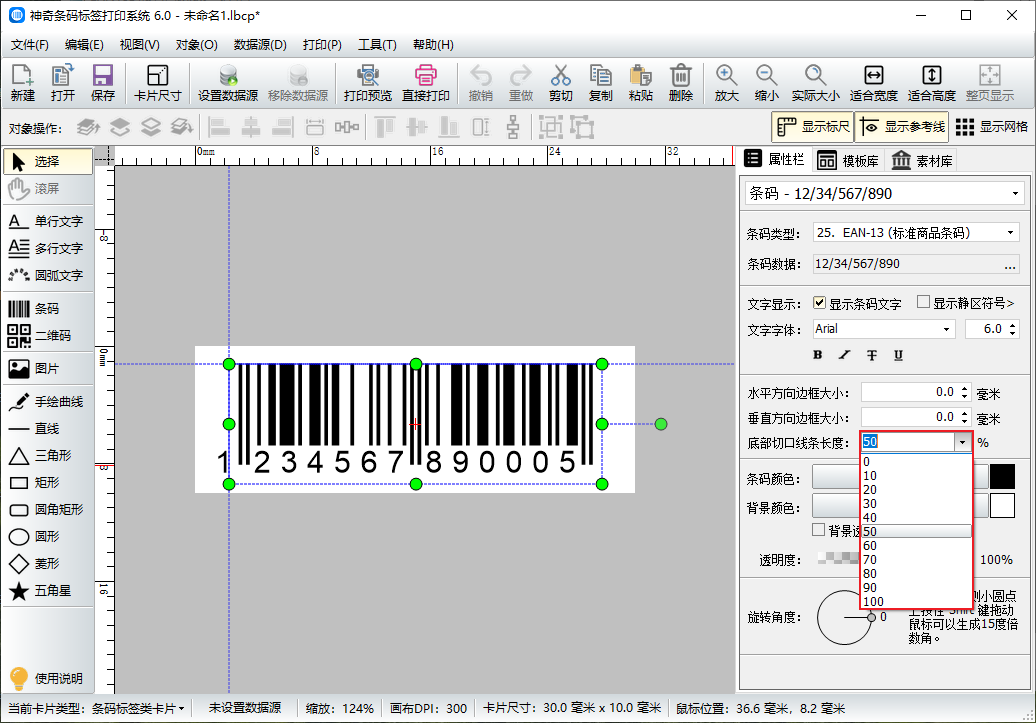Choose 0 in the open list
The width and height of the screenshot is (1036, 723).
pos(916,462)
